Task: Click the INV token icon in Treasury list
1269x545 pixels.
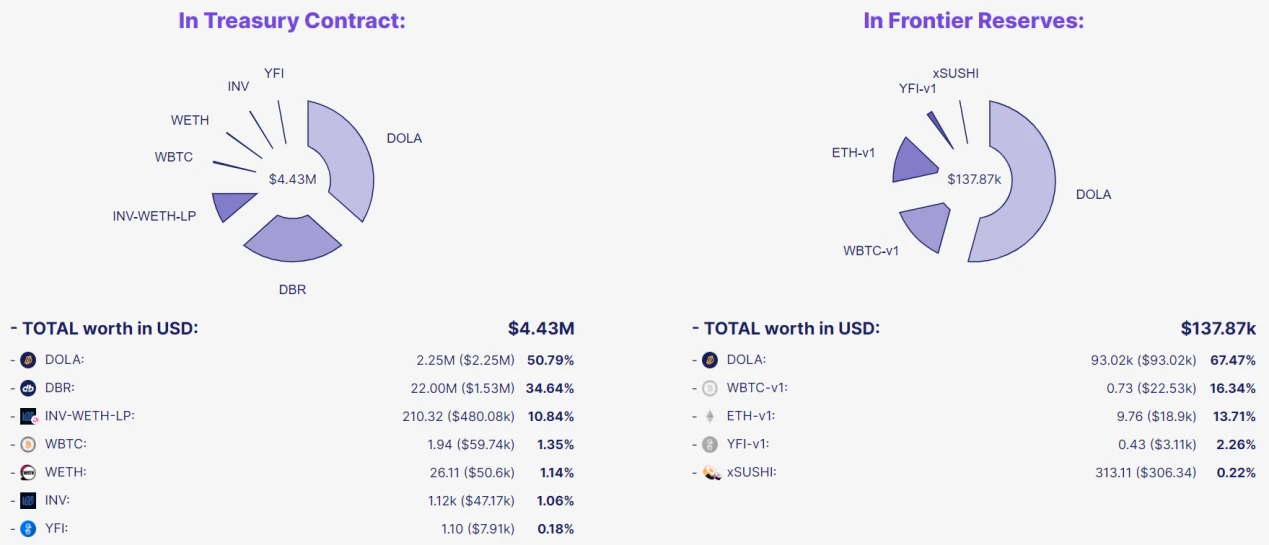Action: click(28, 500)
